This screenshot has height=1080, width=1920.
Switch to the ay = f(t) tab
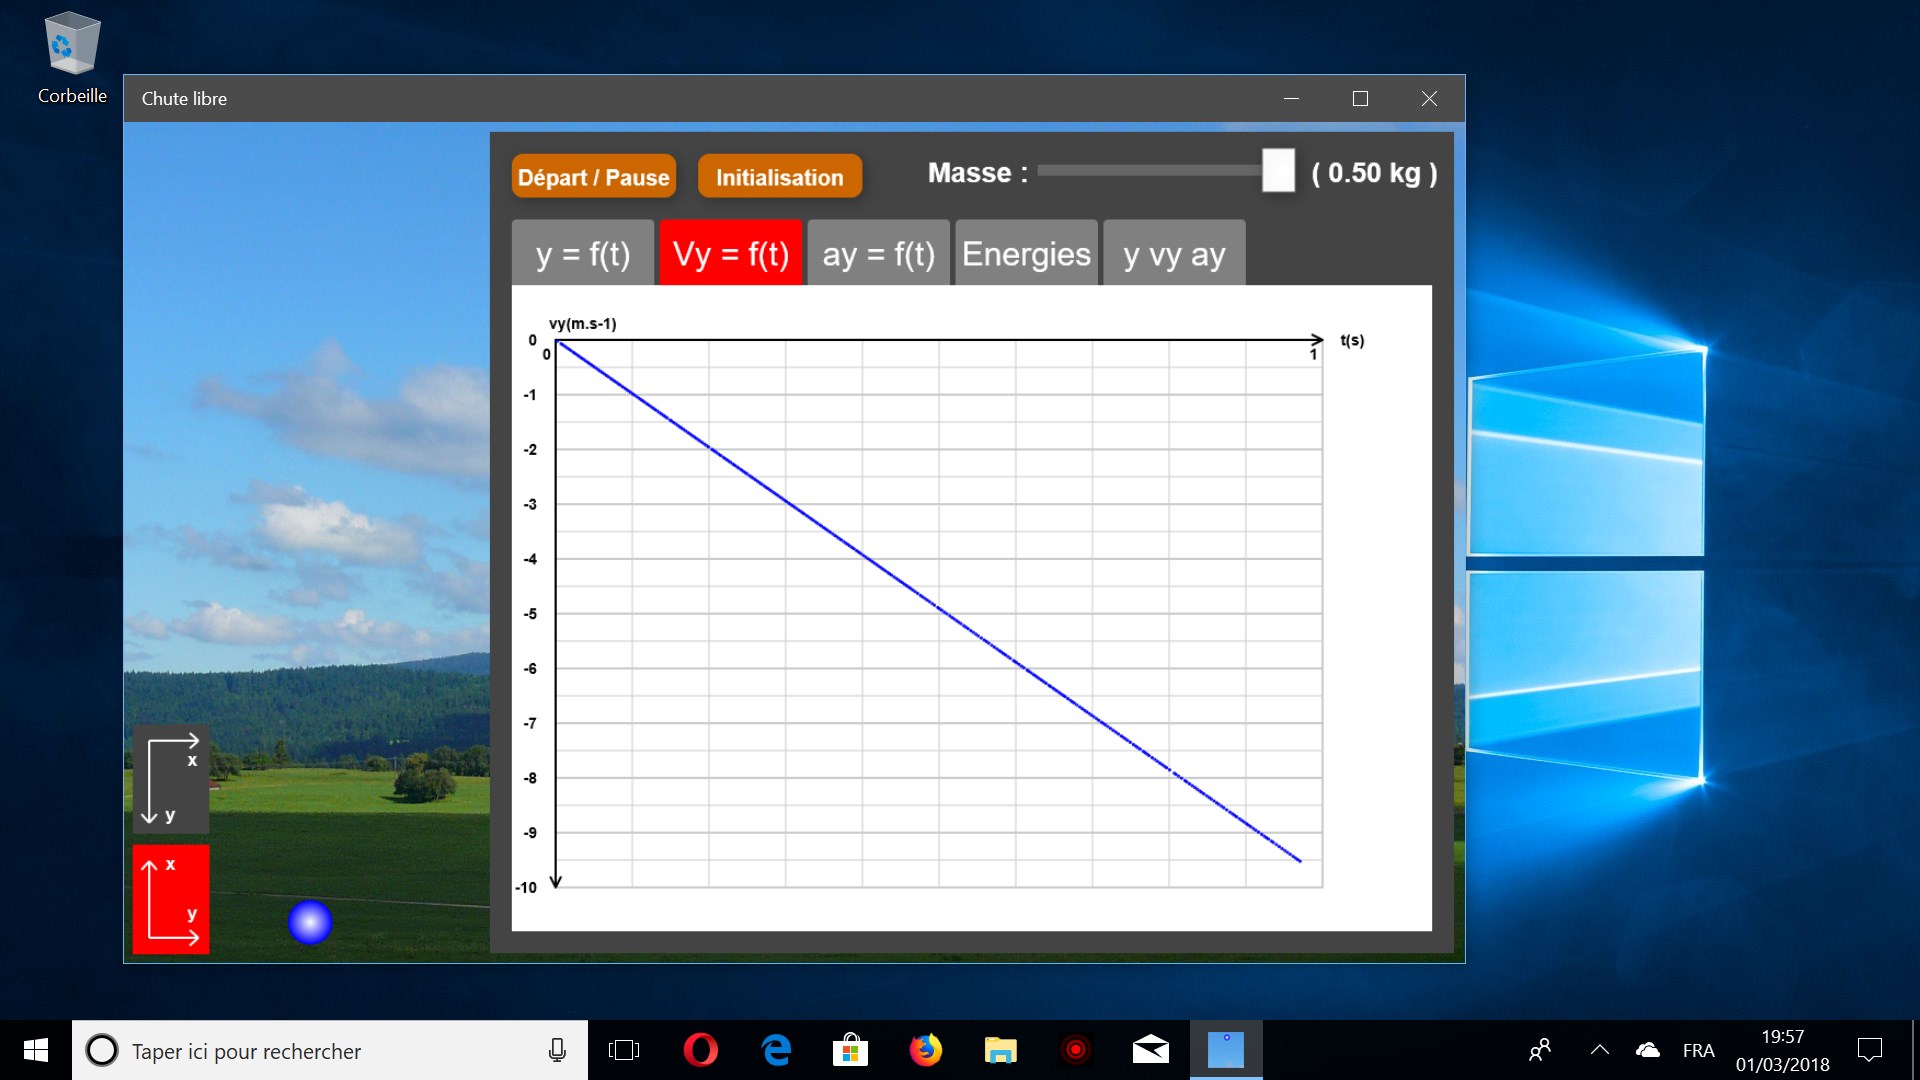pyautogui.click(x=878, y=254)
